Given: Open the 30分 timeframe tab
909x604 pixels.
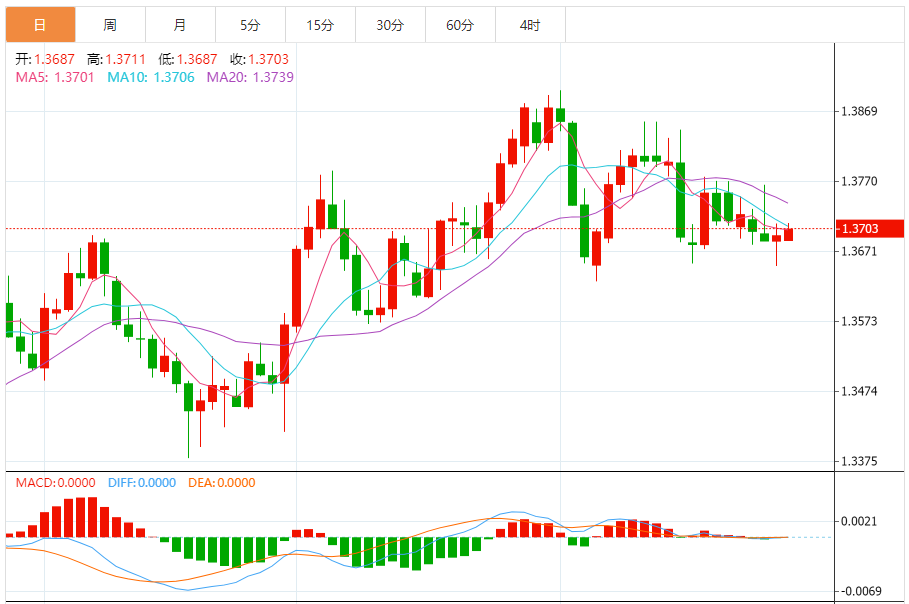Looking at the screenshot, I should 390,25.
